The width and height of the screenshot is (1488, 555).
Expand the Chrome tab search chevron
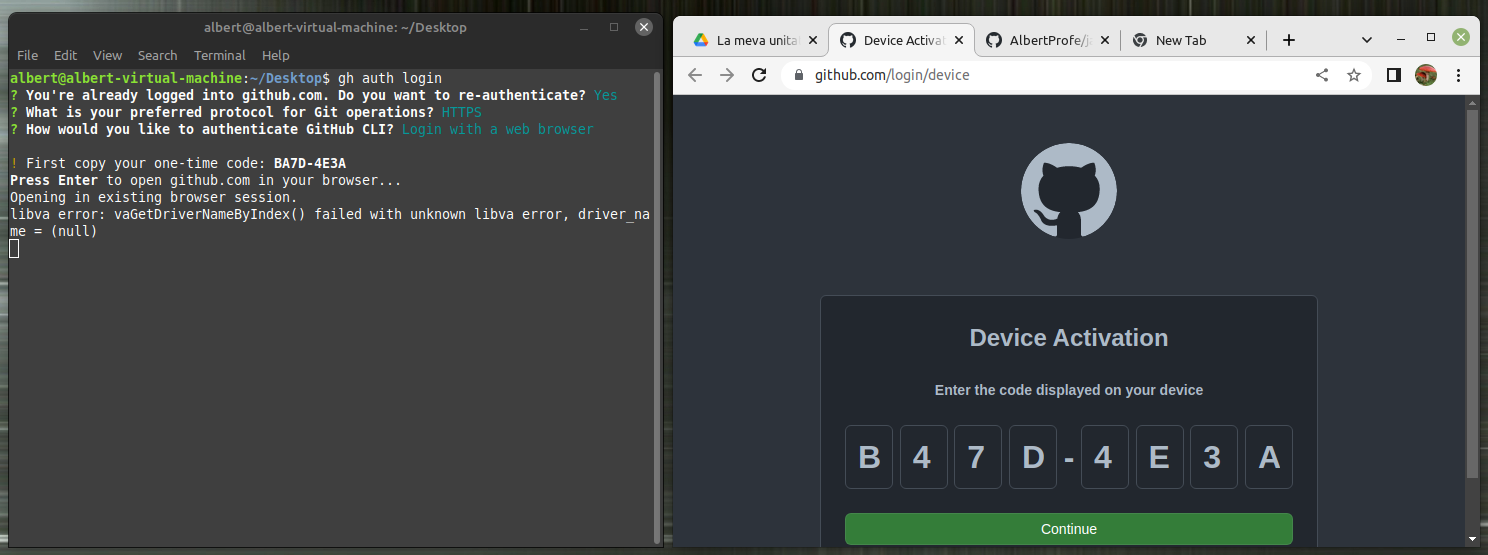[1367, 40]
